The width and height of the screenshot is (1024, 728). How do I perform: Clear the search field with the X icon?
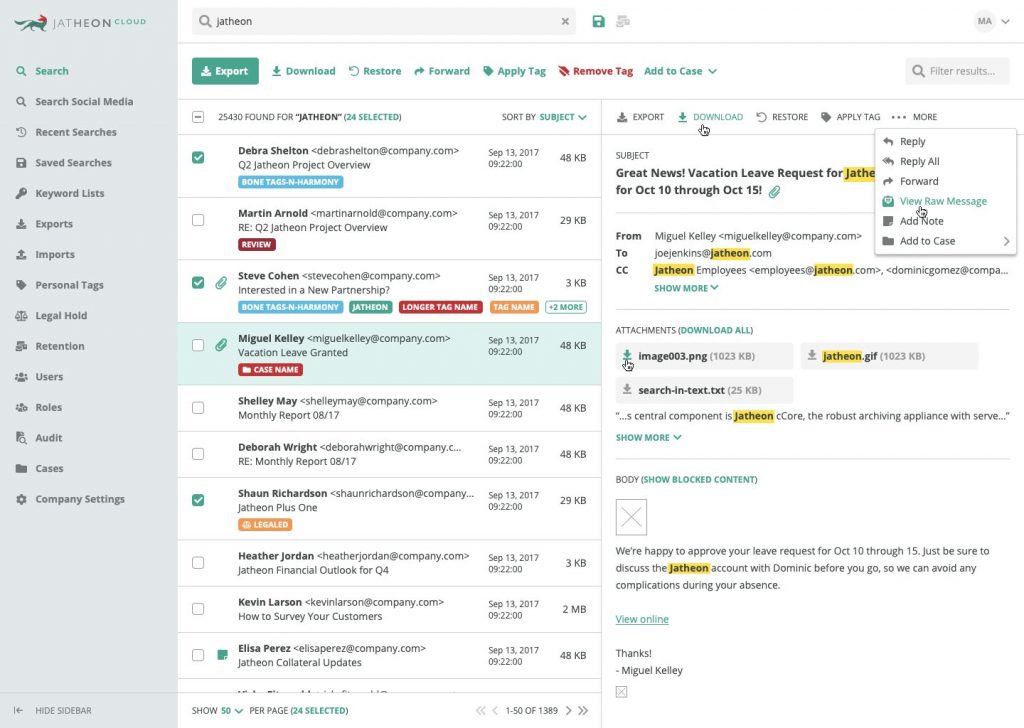tap(565, 22)
